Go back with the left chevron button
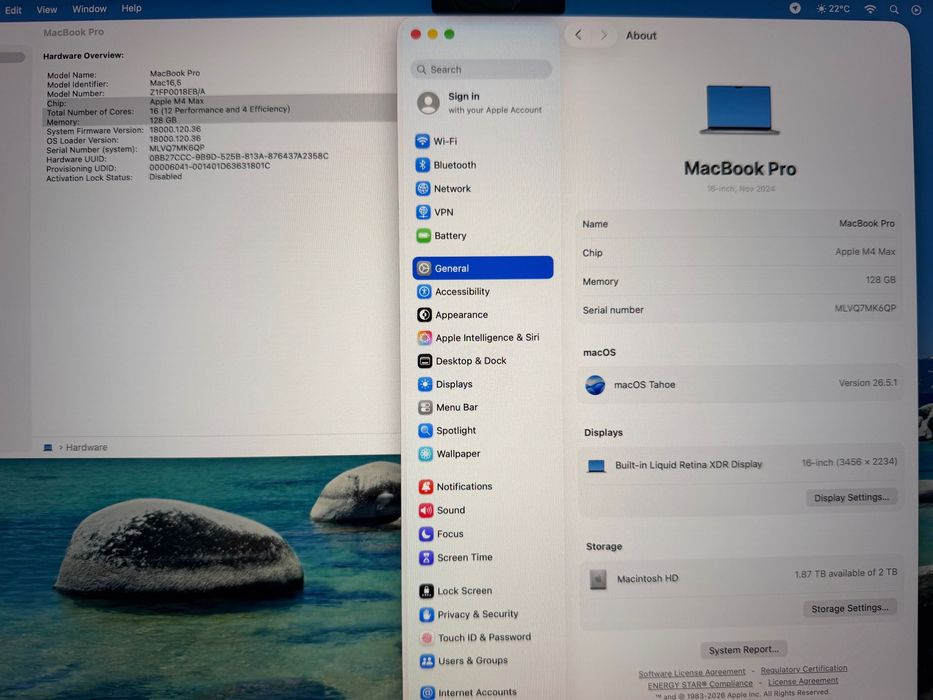Screen dimensions: 933x700 tap(578, 35)
